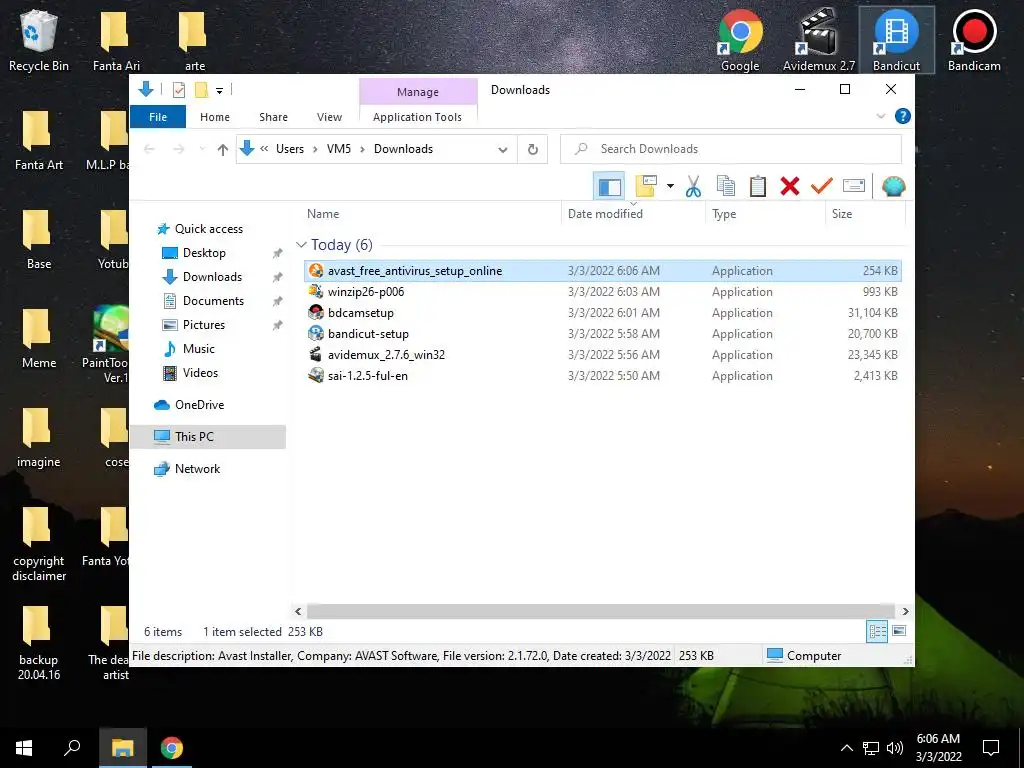1024x768 pixels.
Task: Click the globe shell icon in toolbar
Action: pyautogui.click(x=893, y=187)
